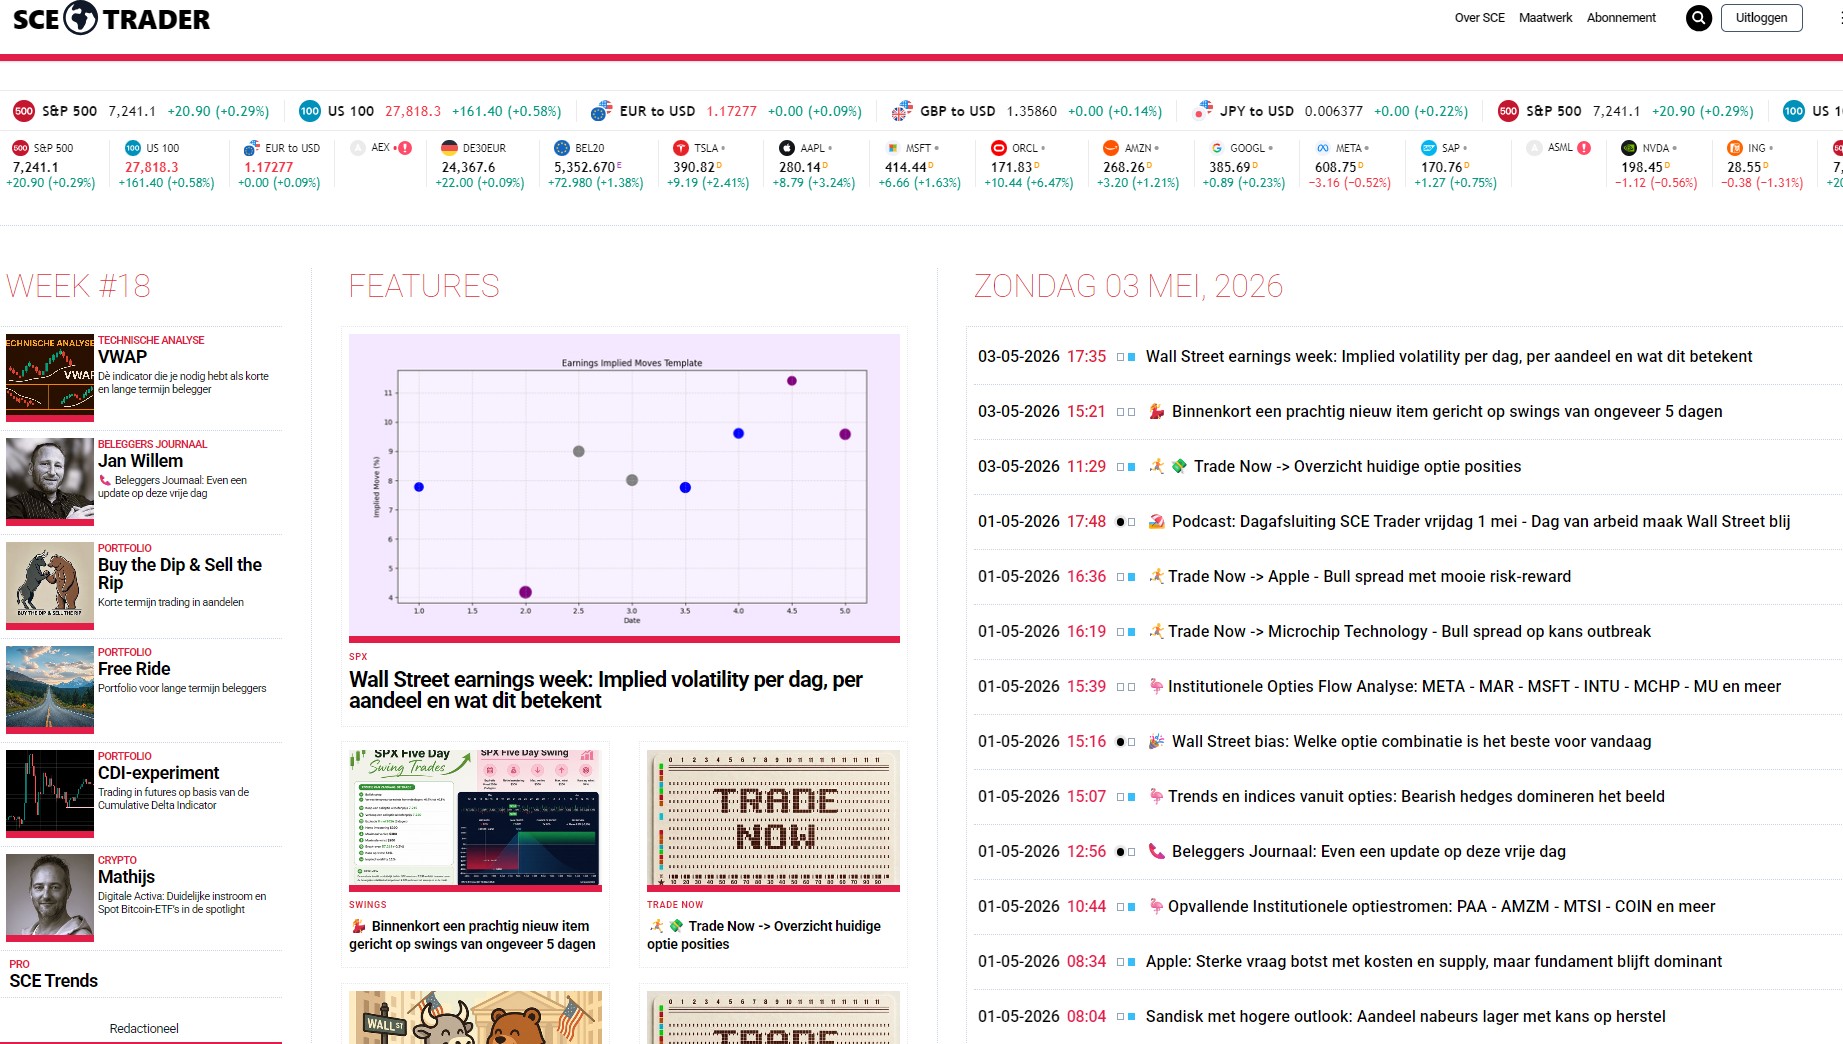1843x1044 pixels.
Task: Open Jan Willem Beleggers Journaal portrait
Action: tap(50, 482)
